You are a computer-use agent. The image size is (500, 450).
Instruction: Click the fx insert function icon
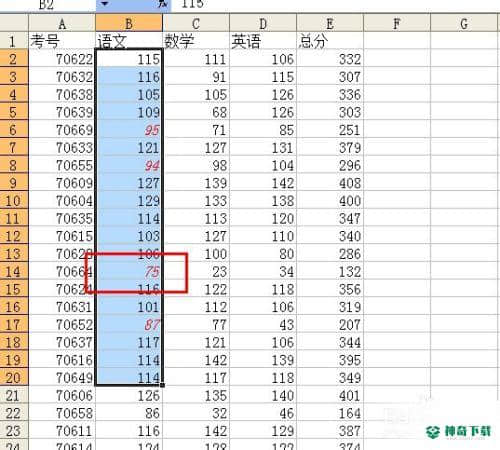(163, 4)
